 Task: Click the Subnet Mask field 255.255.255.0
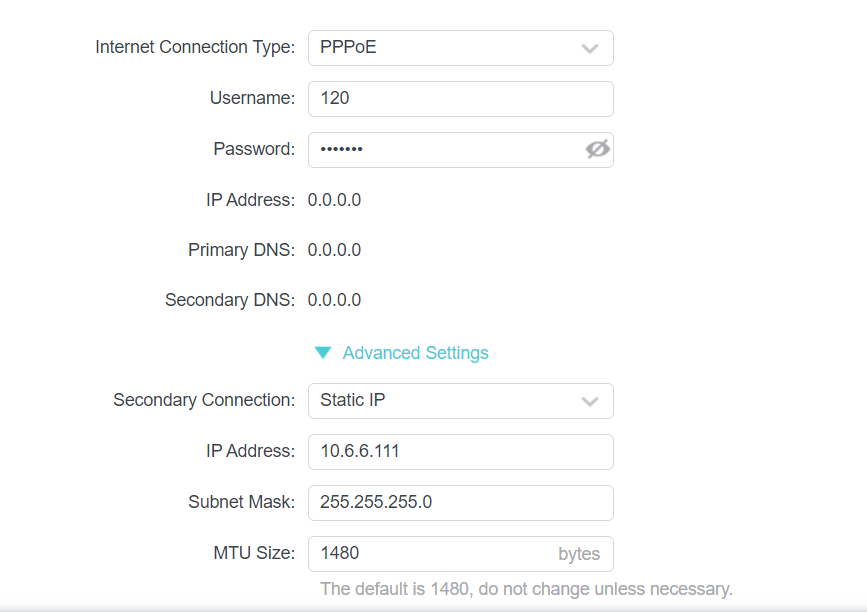click(461, 503)
